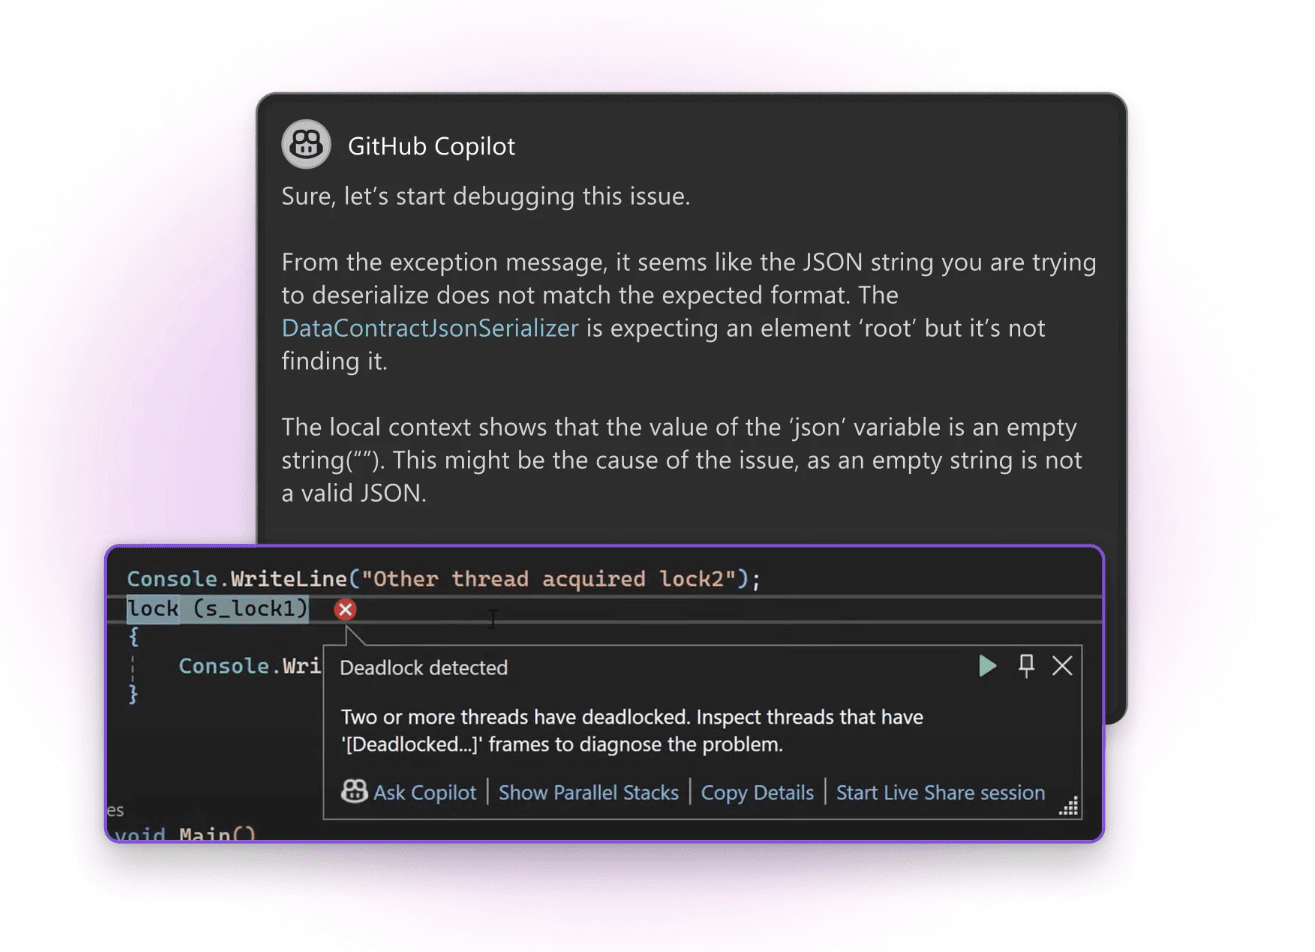This screenshot has width=1315, height=952.
Task: Click the GitHub Copilot header title
Action: [431, 146]
